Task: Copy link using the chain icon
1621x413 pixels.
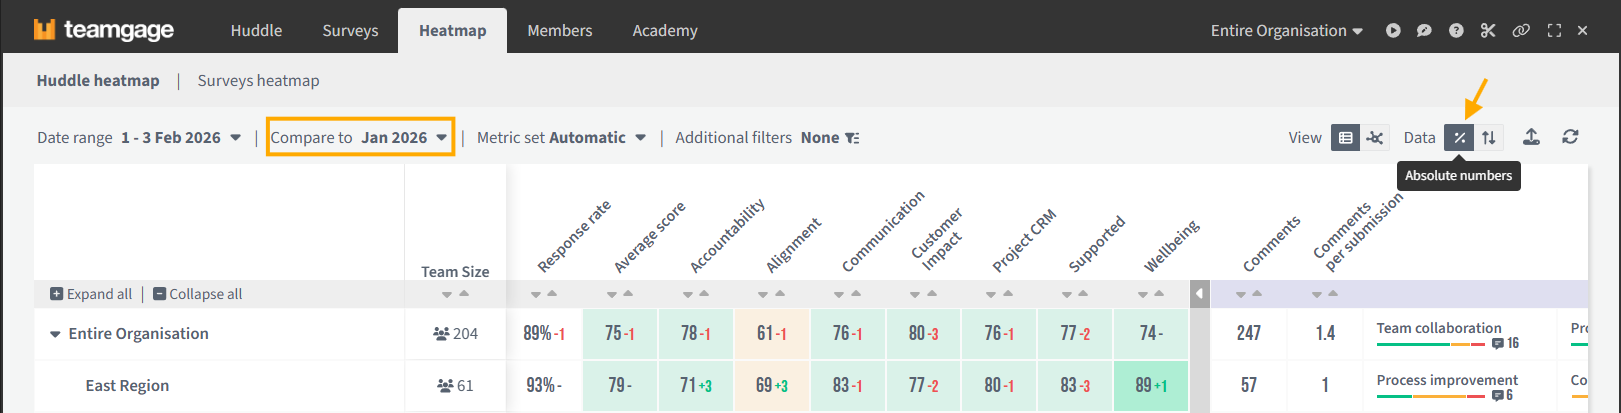Action: point(1521,31)
